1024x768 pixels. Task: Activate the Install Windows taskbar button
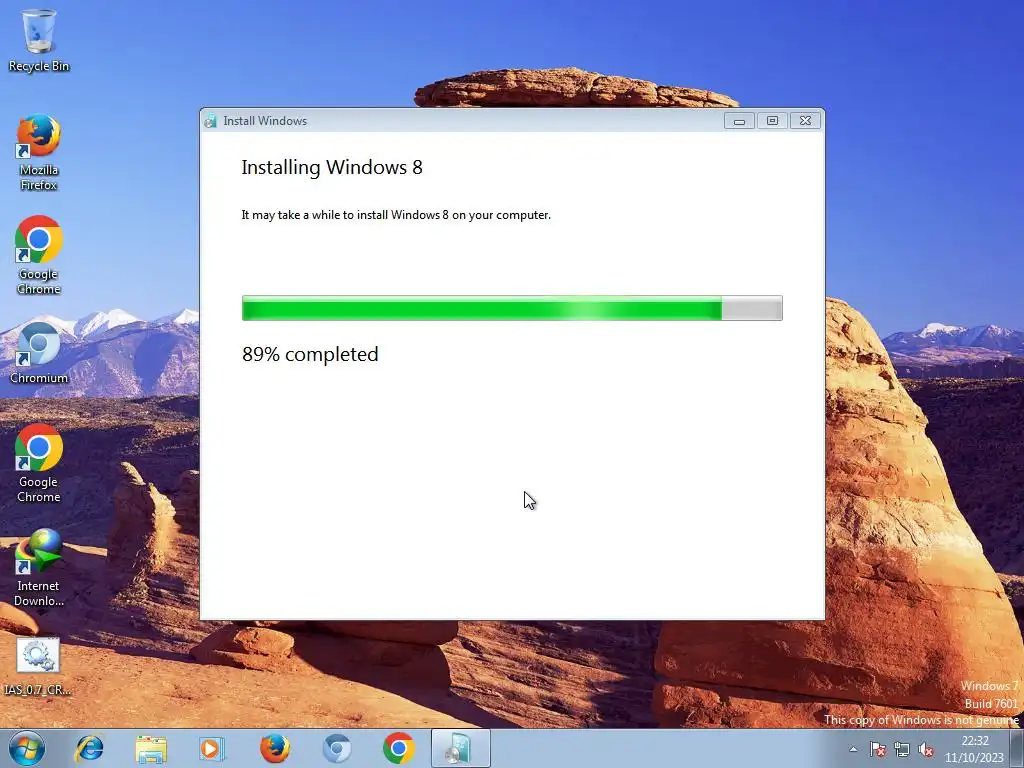click(x=460, y=748)
